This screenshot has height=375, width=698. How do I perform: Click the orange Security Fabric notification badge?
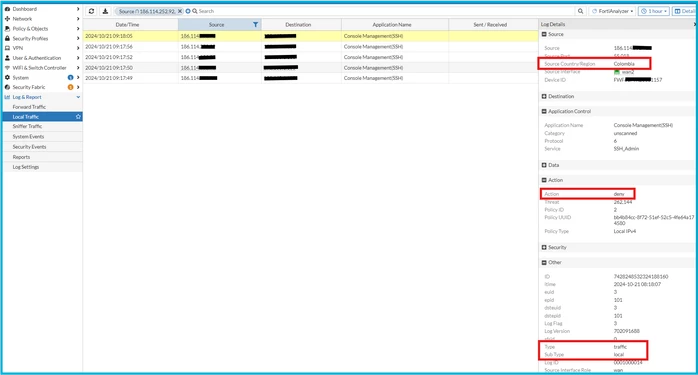tap(70, 87)
